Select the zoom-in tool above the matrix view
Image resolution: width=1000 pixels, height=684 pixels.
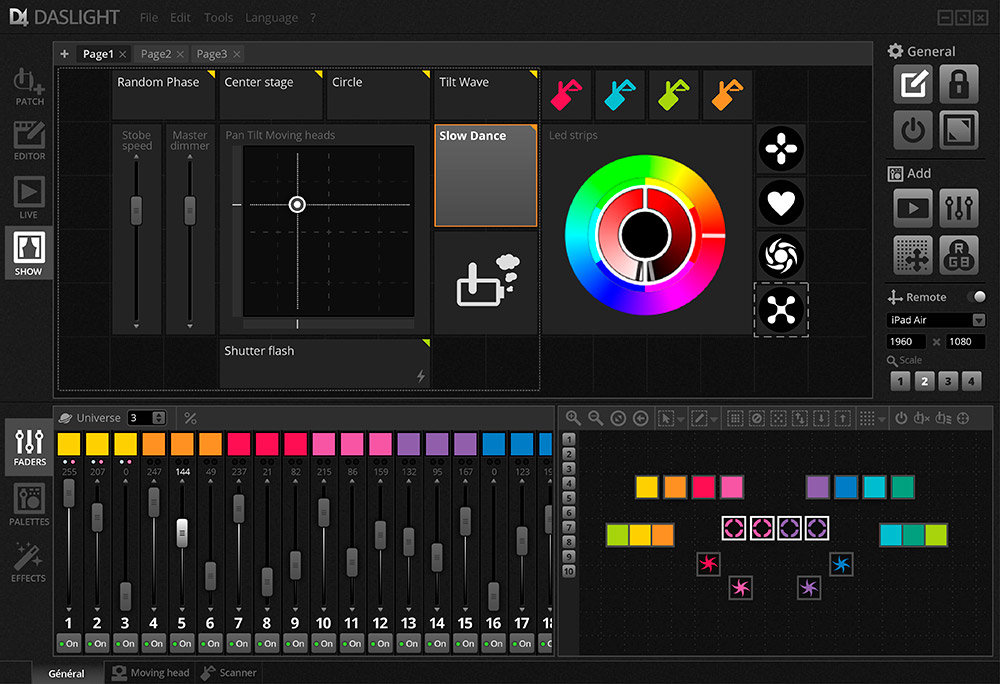[572, 418]
